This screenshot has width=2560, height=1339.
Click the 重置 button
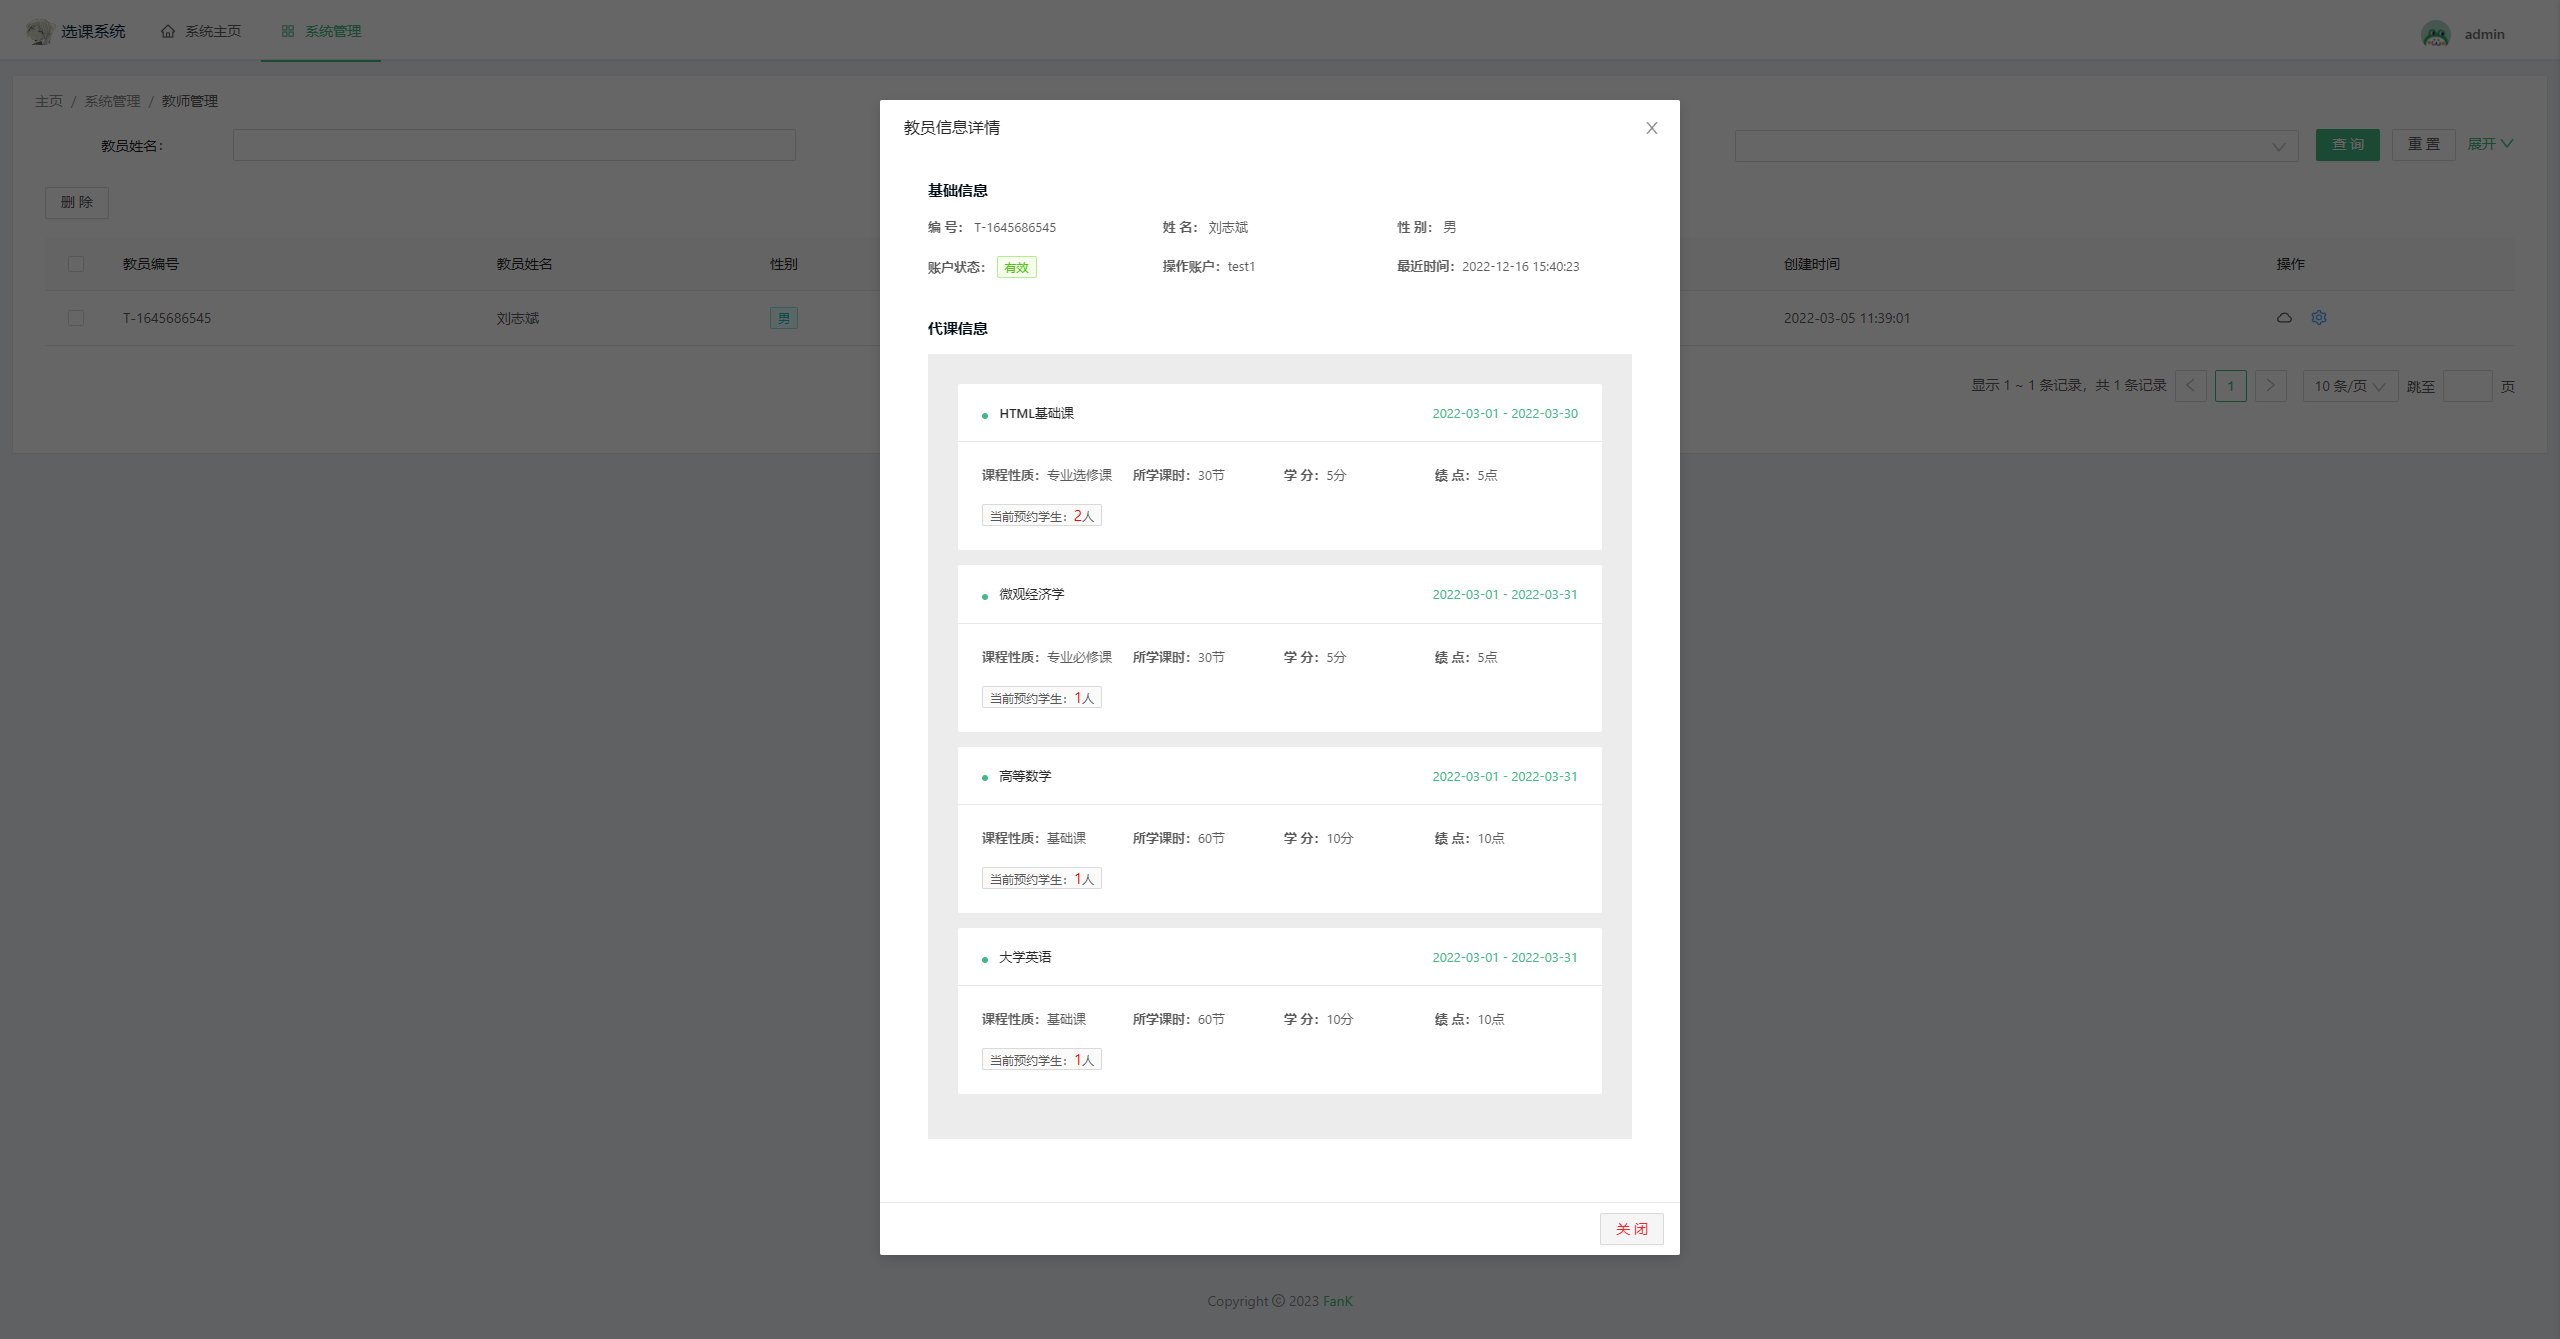point(2423,145)
